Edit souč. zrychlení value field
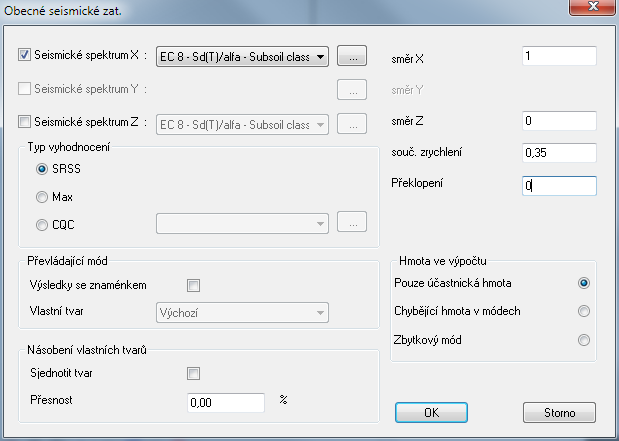 tap(559, 152)
